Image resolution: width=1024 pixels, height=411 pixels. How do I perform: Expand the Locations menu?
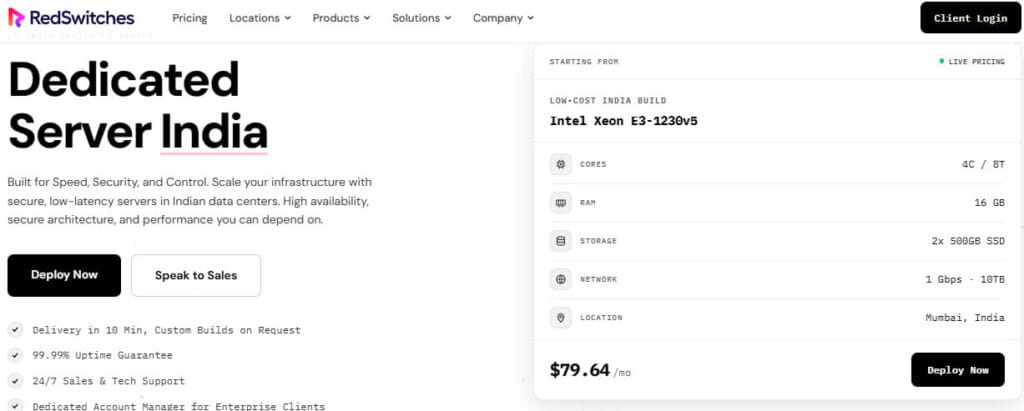tap(260, 18)
